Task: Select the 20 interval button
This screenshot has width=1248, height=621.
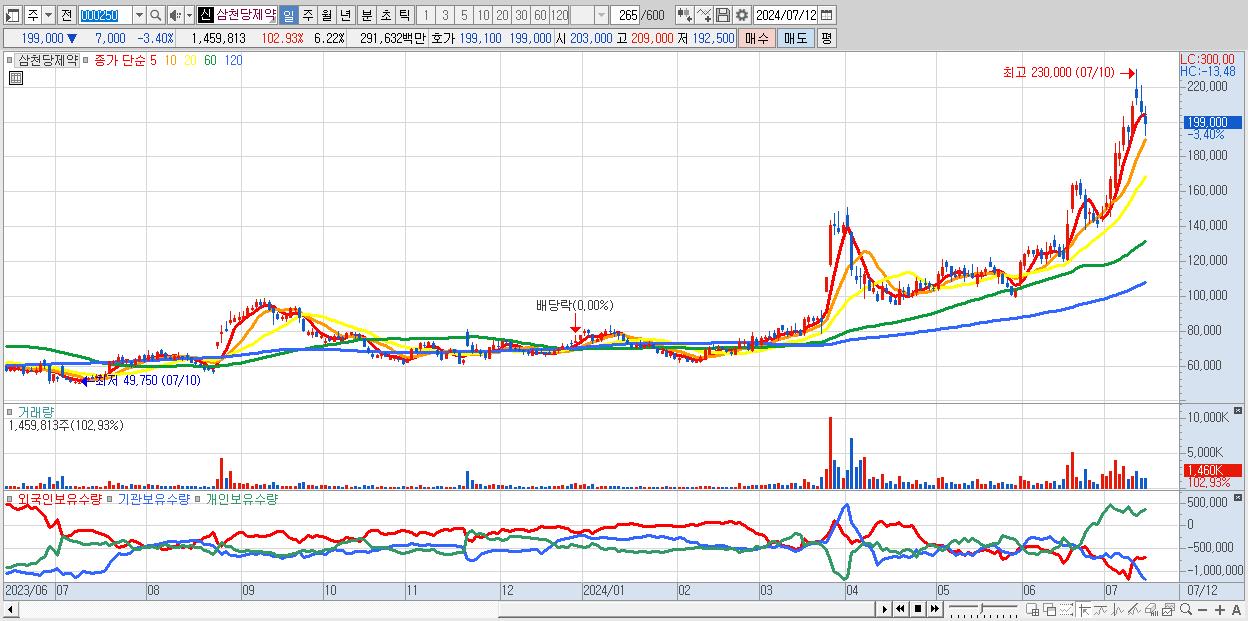Action: click(x=502, y=15)
